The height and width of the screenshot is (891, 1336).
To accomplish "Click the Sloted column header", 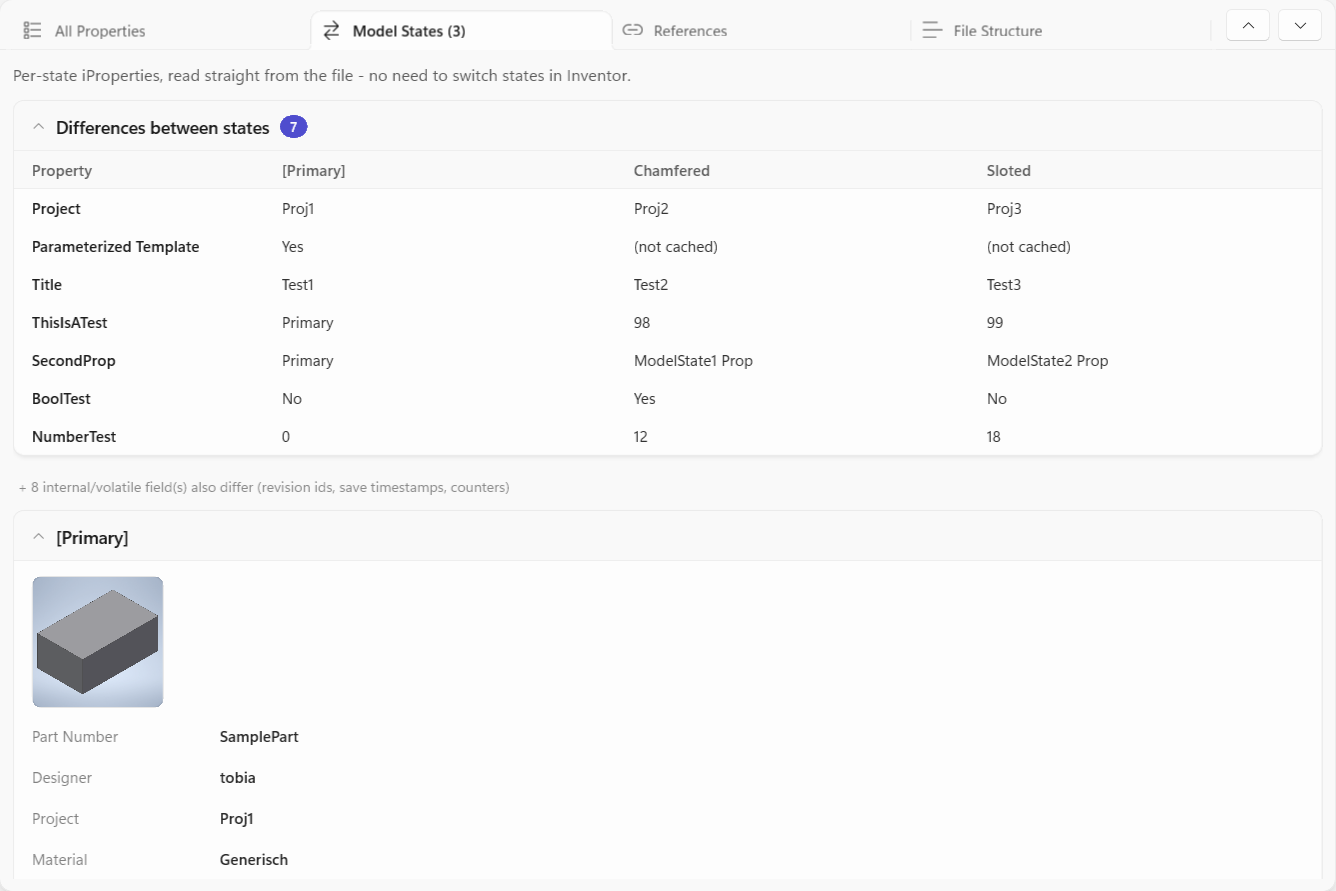I will [x=1009, y=171].
